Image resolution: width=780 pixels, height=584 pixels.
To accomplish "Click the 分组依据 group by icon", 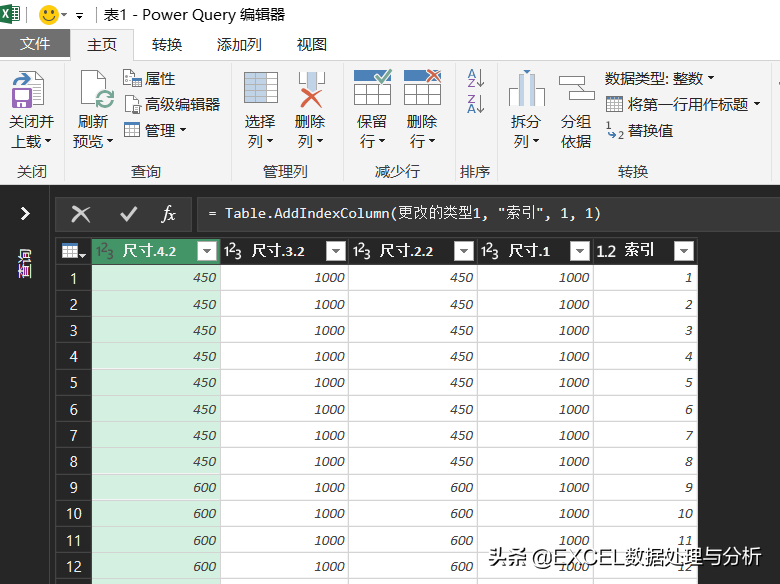I will click(576, 89).
